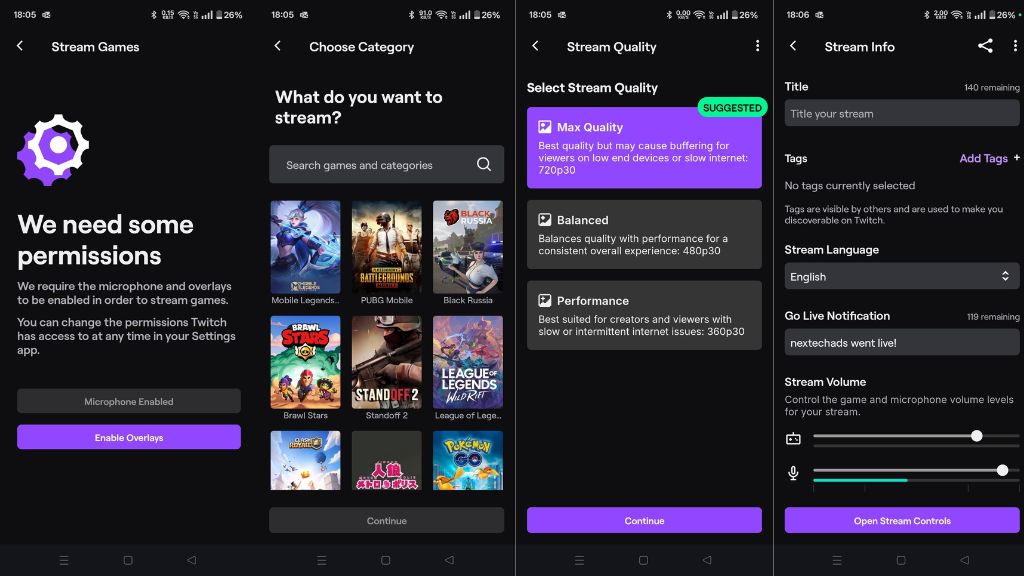The width and height of the screenshot is (1024, 576).
Task: Click the Add Tags link
Action: pyautogui.click(x=989, y=158)
